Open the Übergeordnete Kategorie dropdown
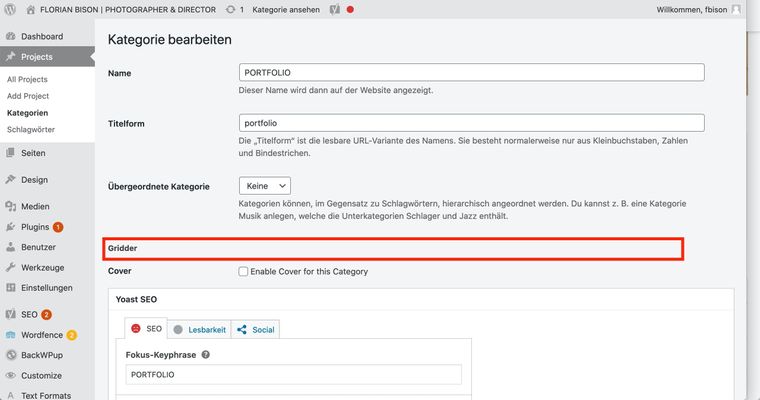 pyautogui.click(x=265, y=186)
